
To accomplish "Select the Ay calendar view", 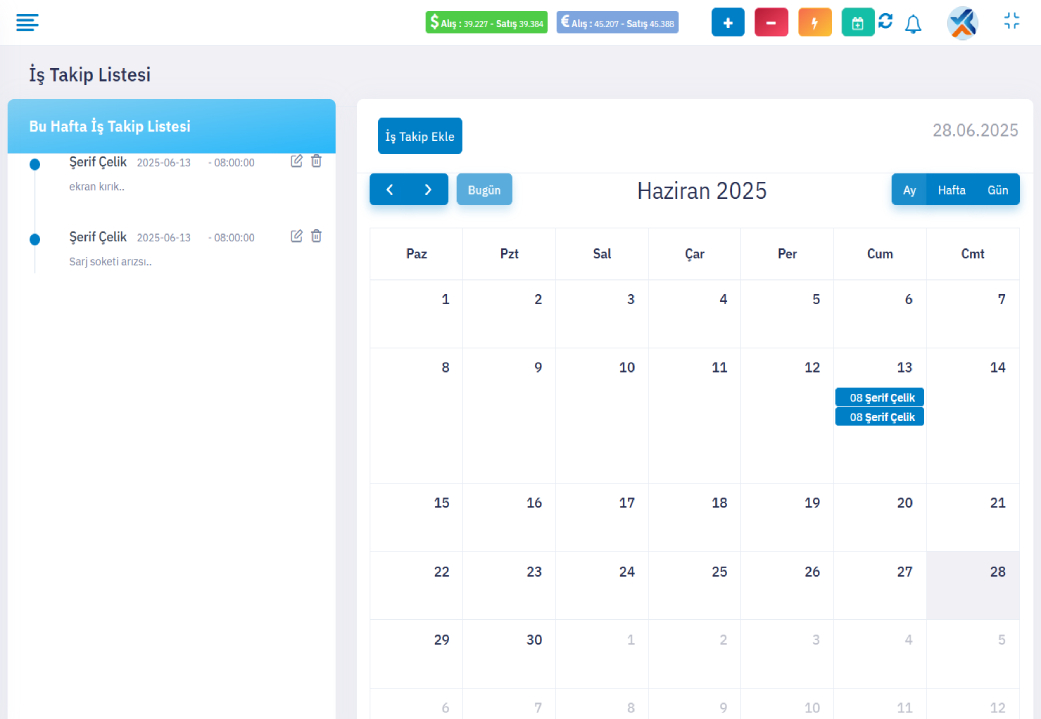I will (909, 189).
